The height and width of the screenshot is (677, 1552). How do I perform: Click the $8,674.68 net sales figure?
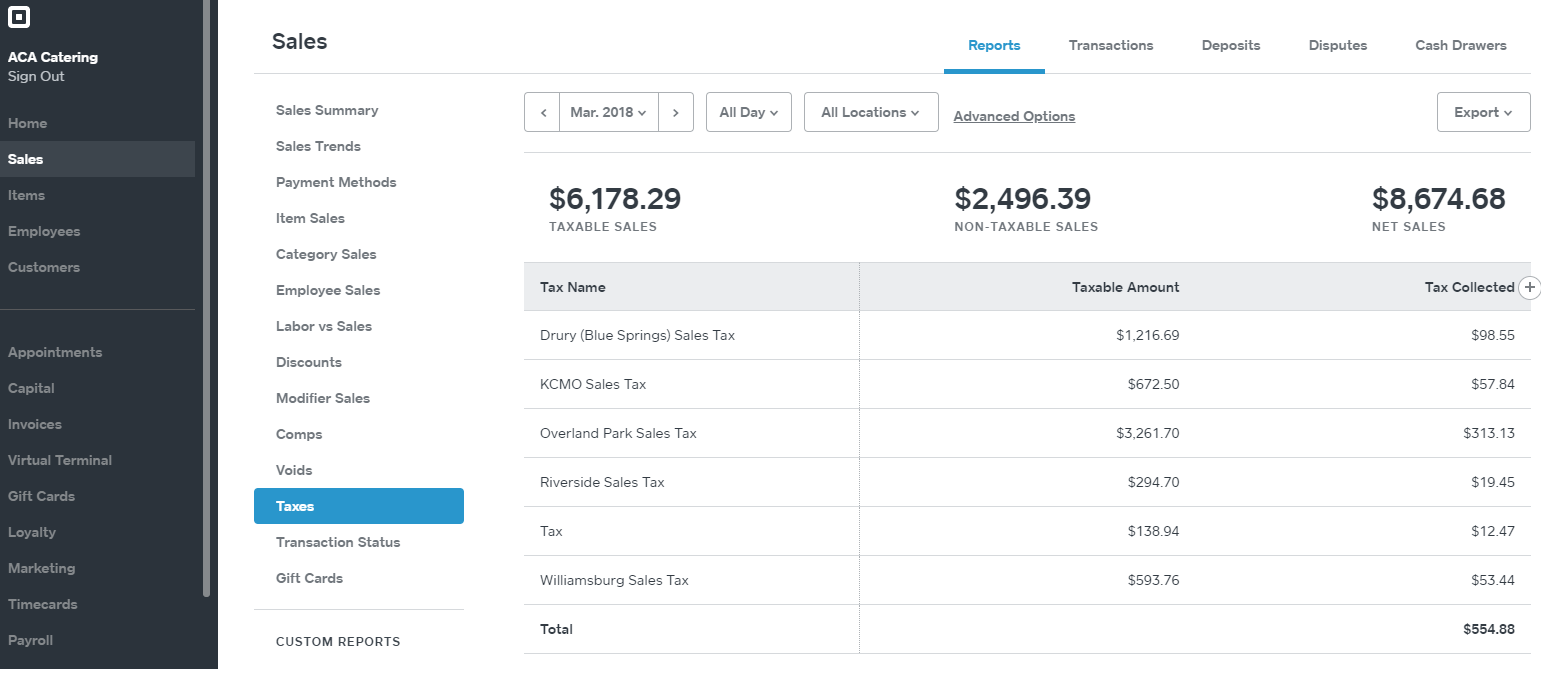1439,199
